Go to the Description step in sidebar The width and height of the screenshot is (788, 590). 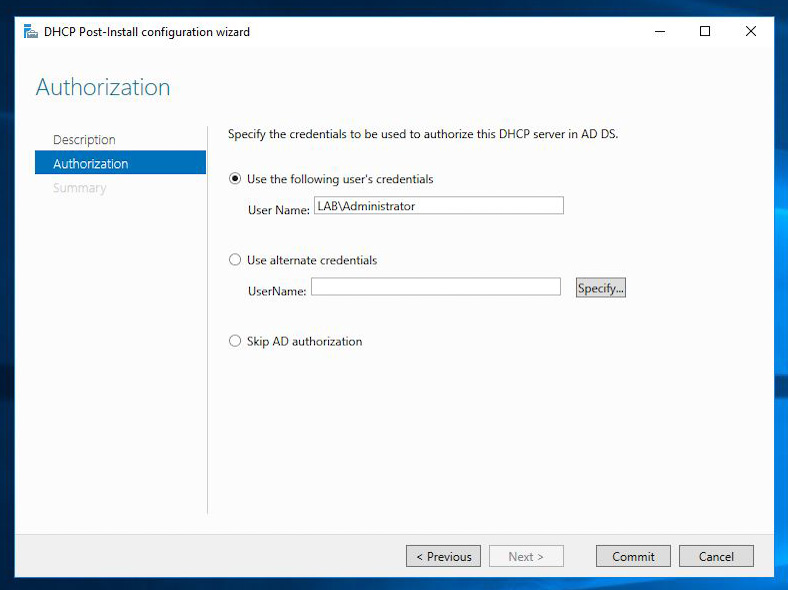pos(84,140)
